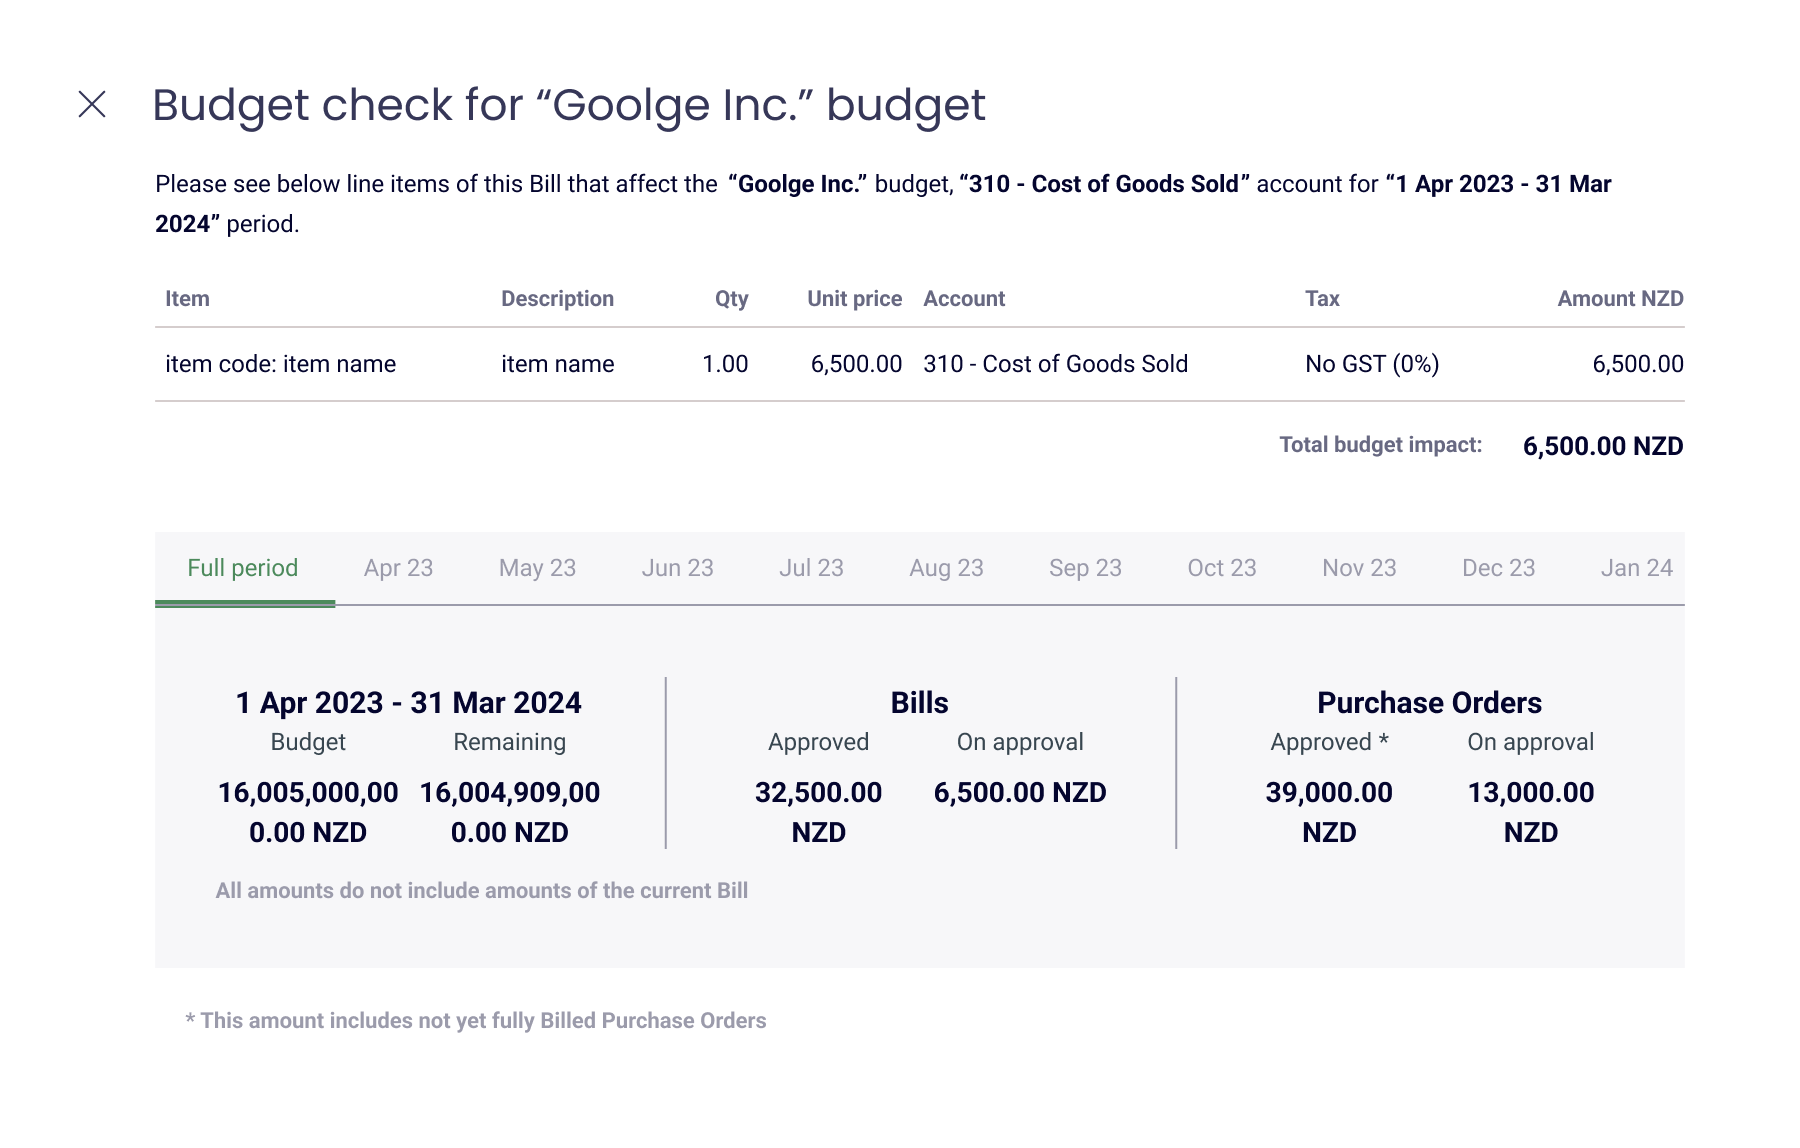Switch to the Oct 23 tab
Viewport: 1800px width, 1148px height.
pyautogui.click(x=1221, y=568)
